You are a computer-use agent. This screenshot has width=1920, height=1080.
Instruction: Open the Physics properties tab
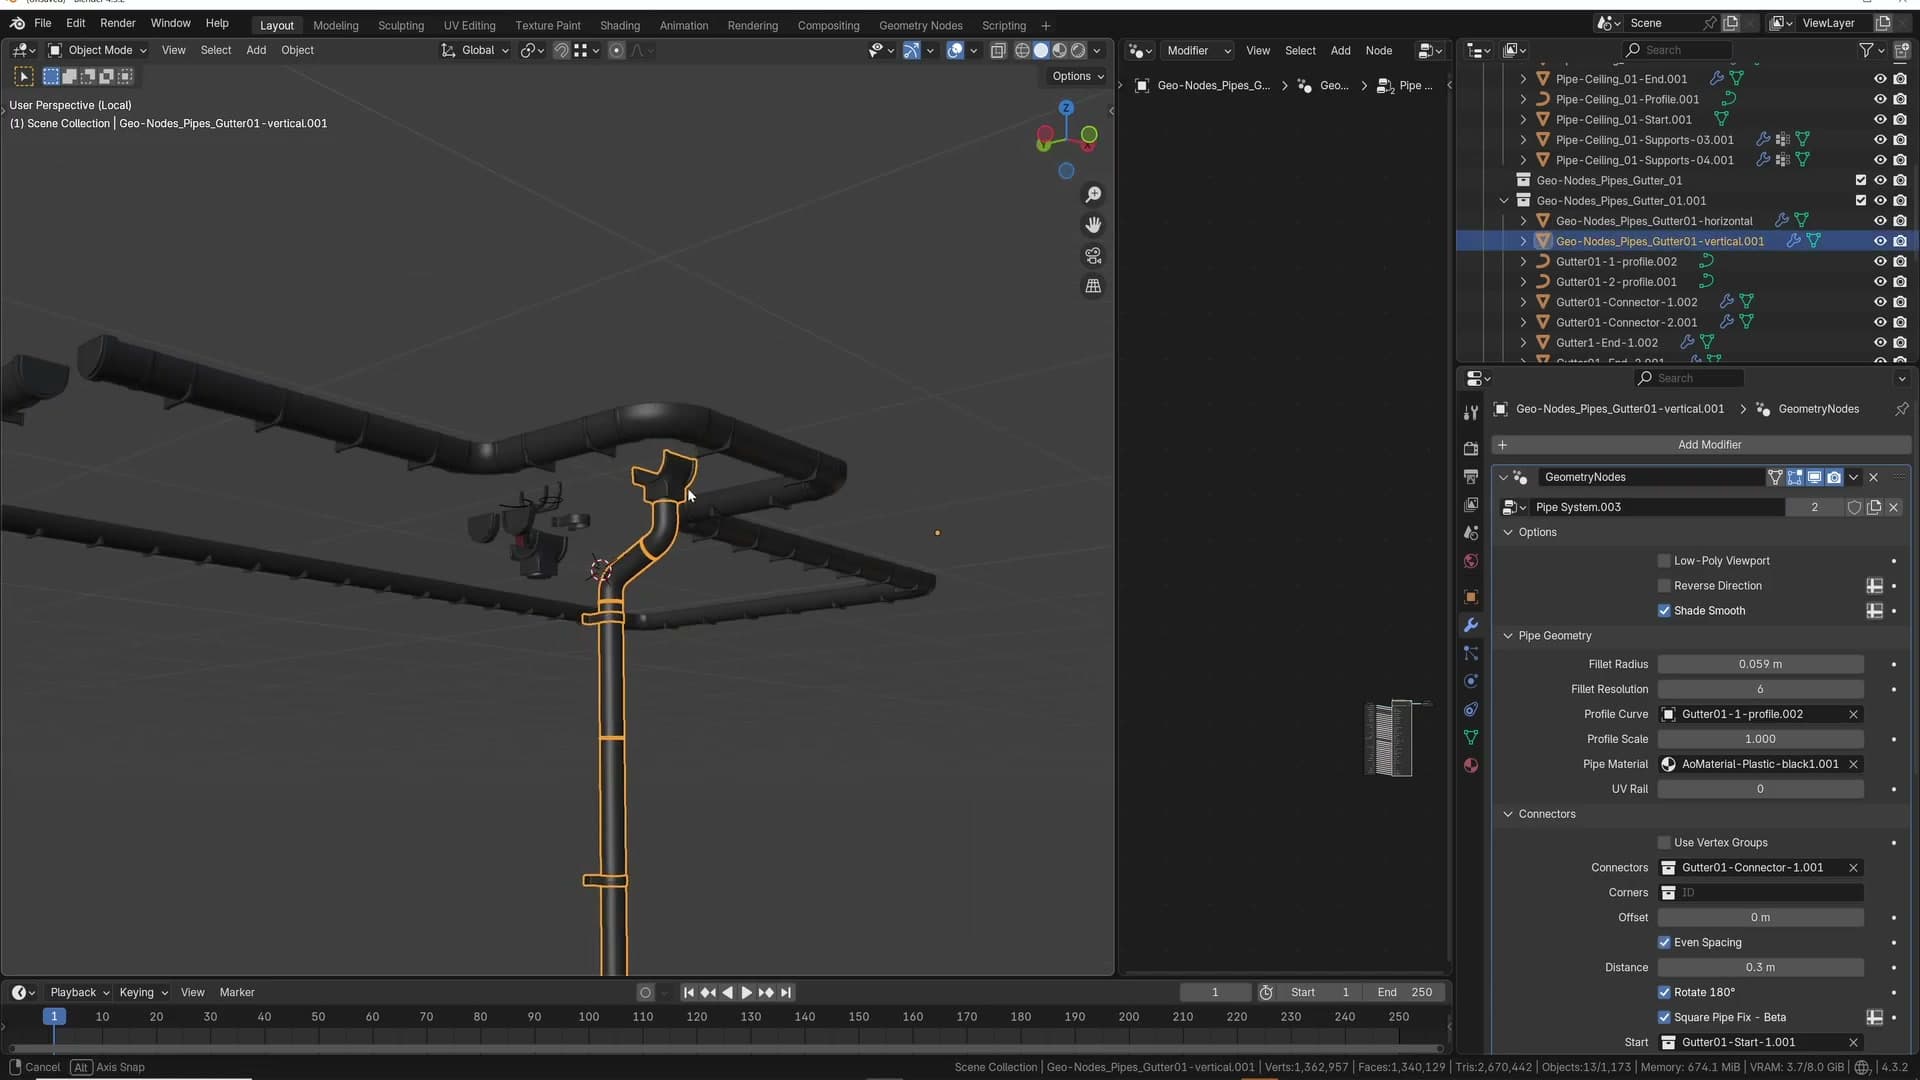[x=1470, y=681]
